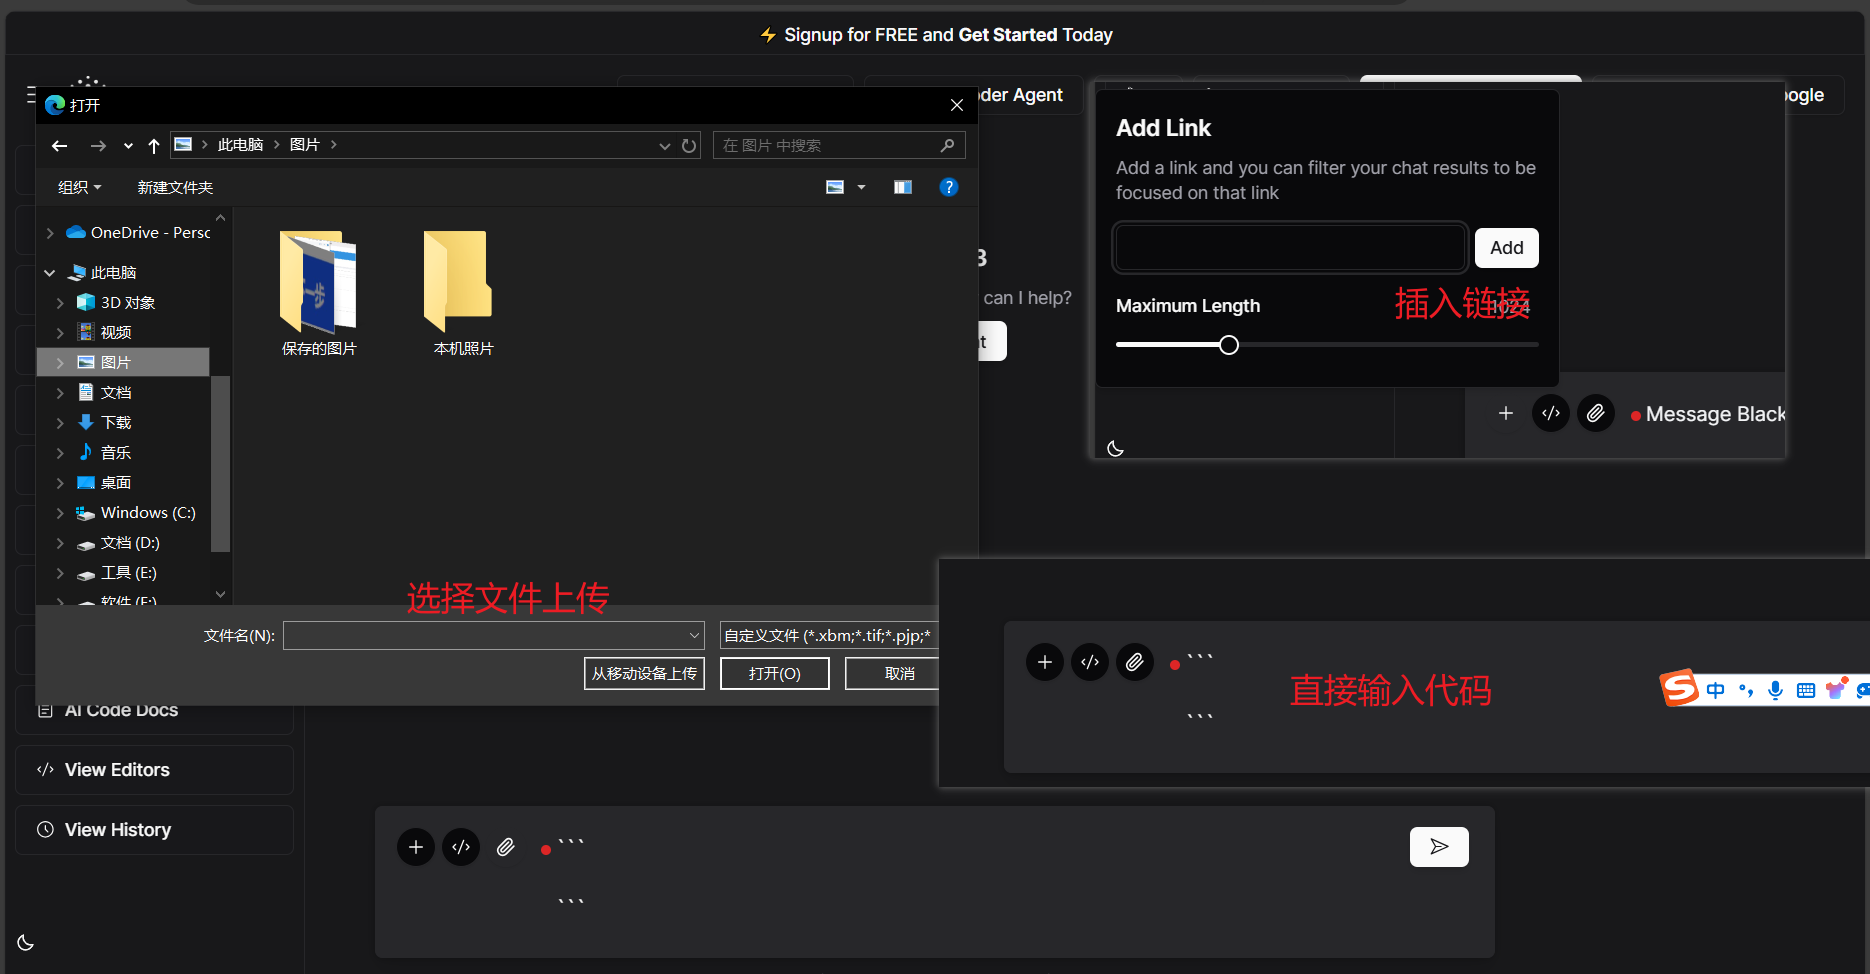Adjust the Maximum Length slider handle

click(x=1229, y=345)
